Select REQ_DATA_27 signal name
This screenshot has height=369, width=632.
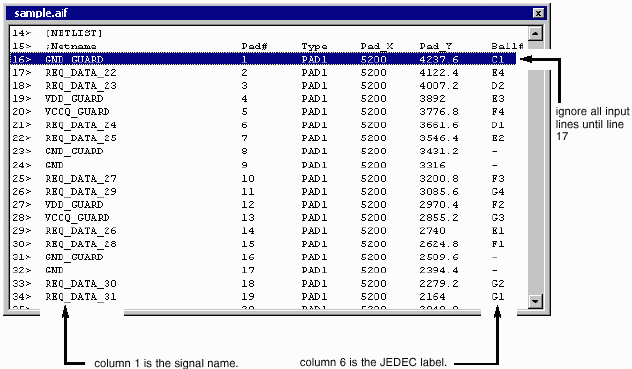pos(81,178)
